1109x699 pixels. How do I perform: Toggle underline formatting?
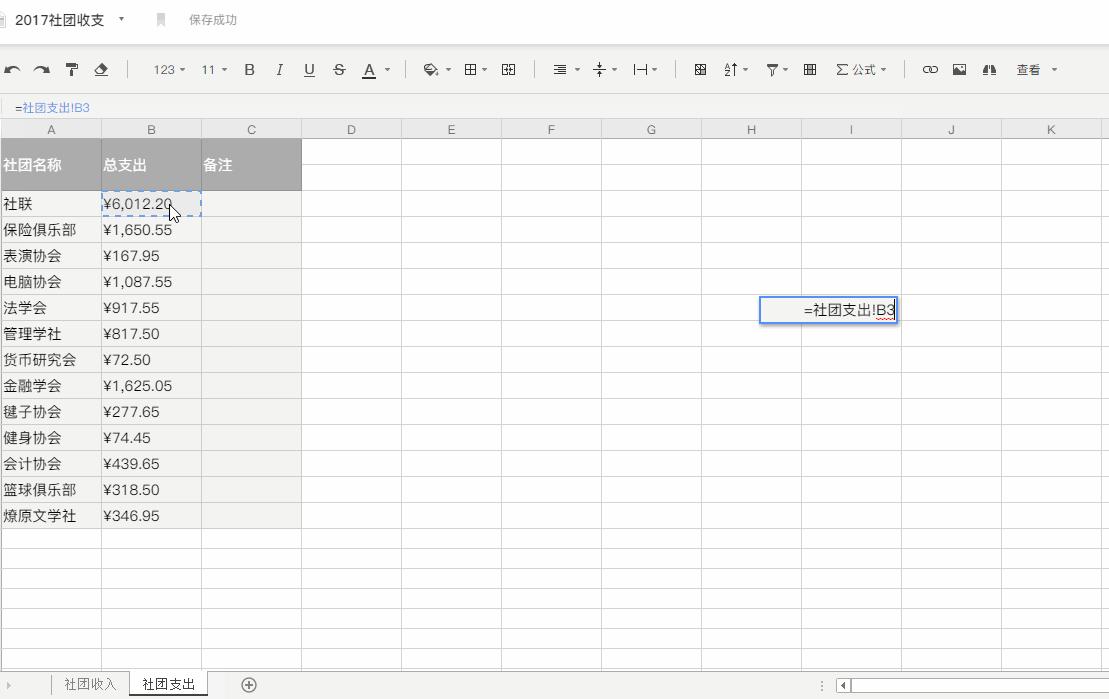click(309, 69)
